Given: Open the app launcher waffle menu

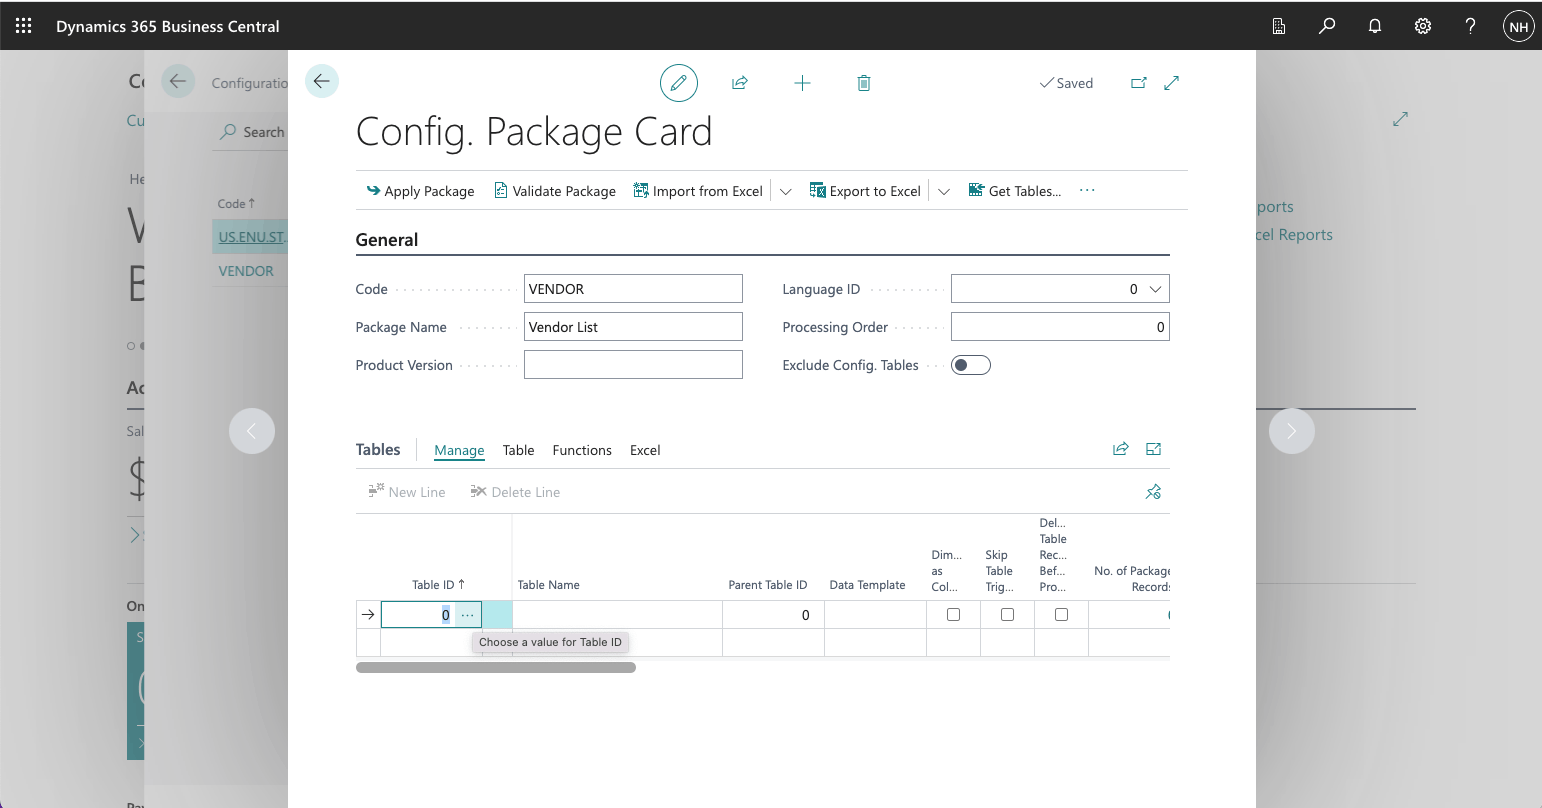Looking at the screenshot, I should [x=24, y=26].
